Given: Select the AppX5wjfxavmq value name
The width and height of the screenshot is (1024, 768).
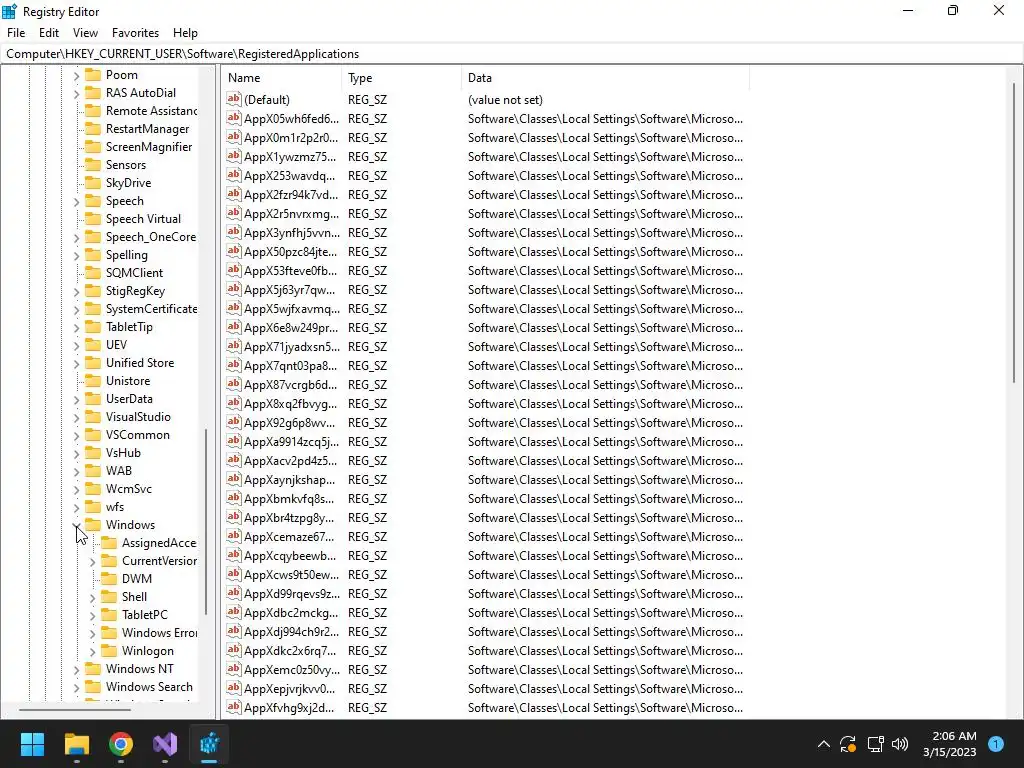Looking at the screenshot, I should (x=292, y=308).
